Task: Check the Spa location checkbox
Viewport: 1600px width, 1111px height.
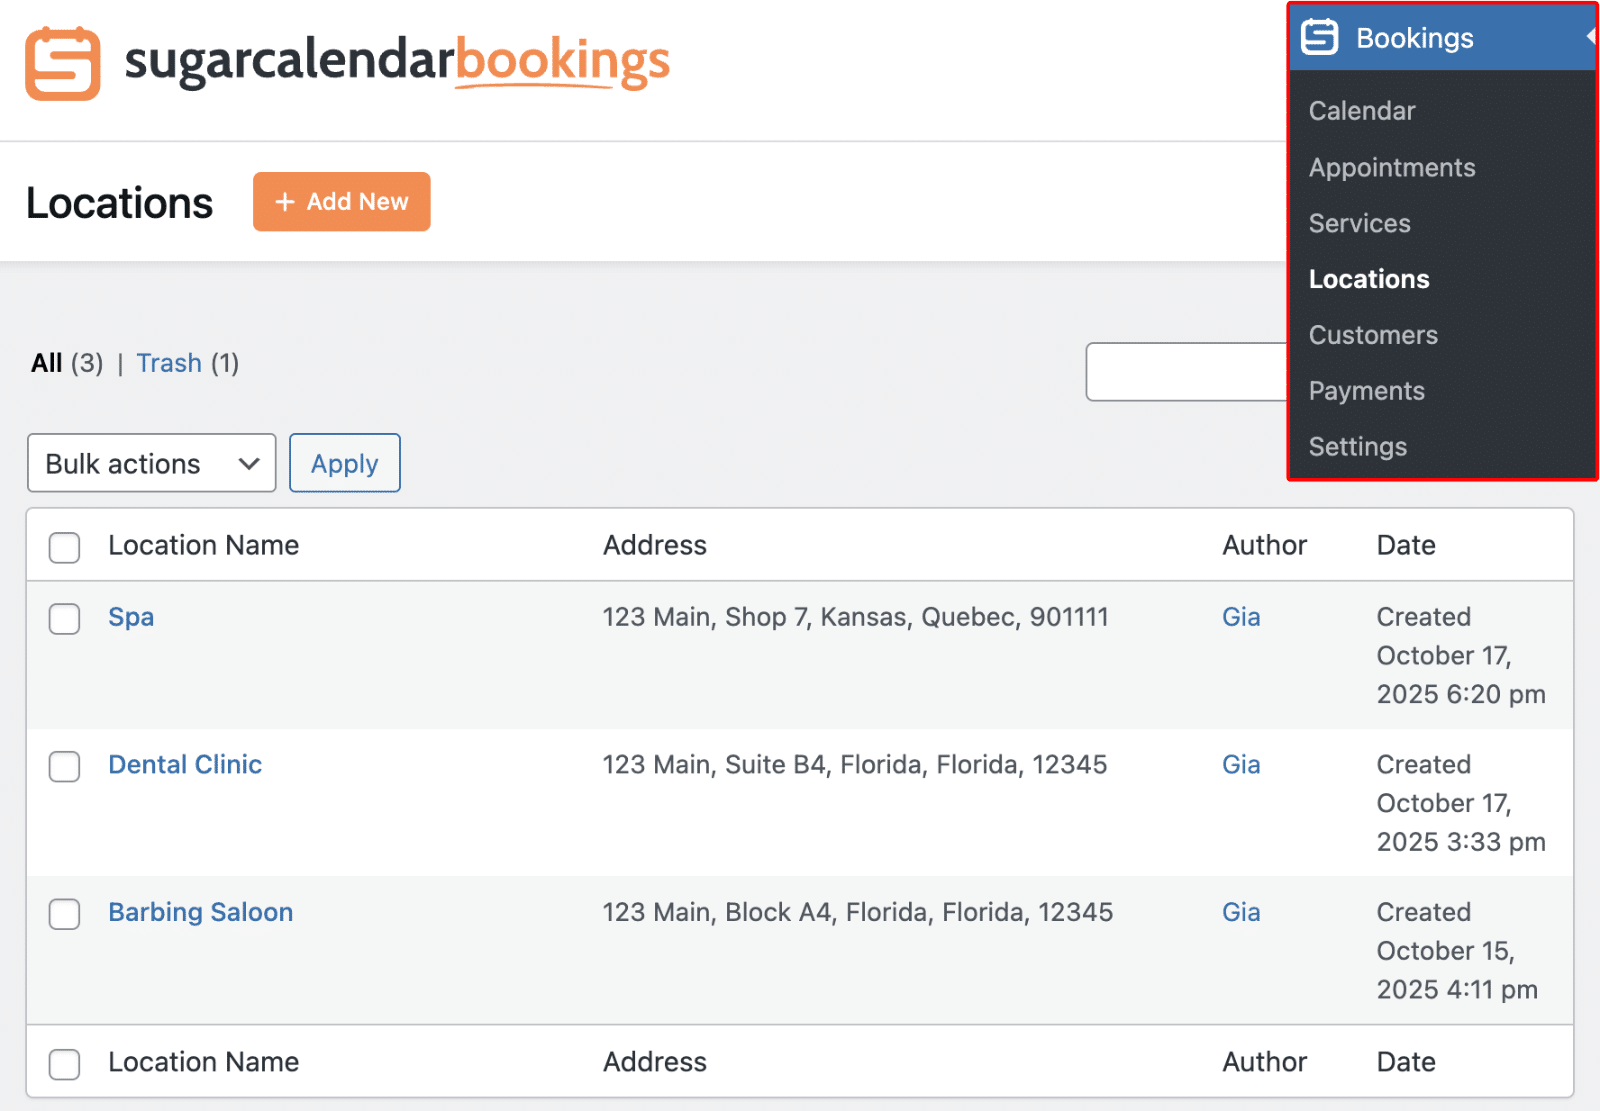Action: (x=64, y=619)
